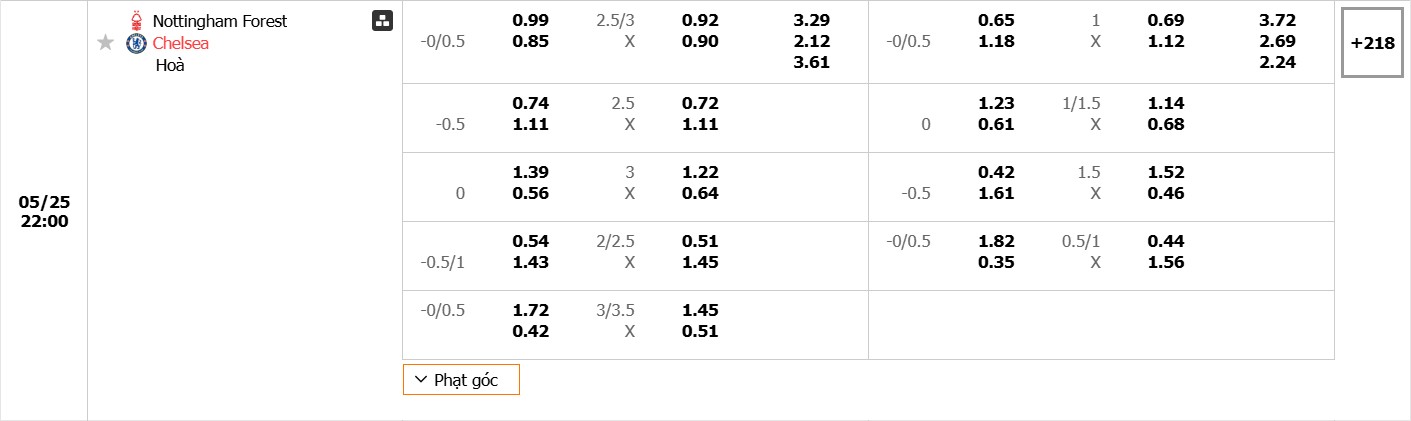Choose under odds 1.45 for 2/2.5 line
Viewport: 1411px width, 421px height.
click(700, 262)
